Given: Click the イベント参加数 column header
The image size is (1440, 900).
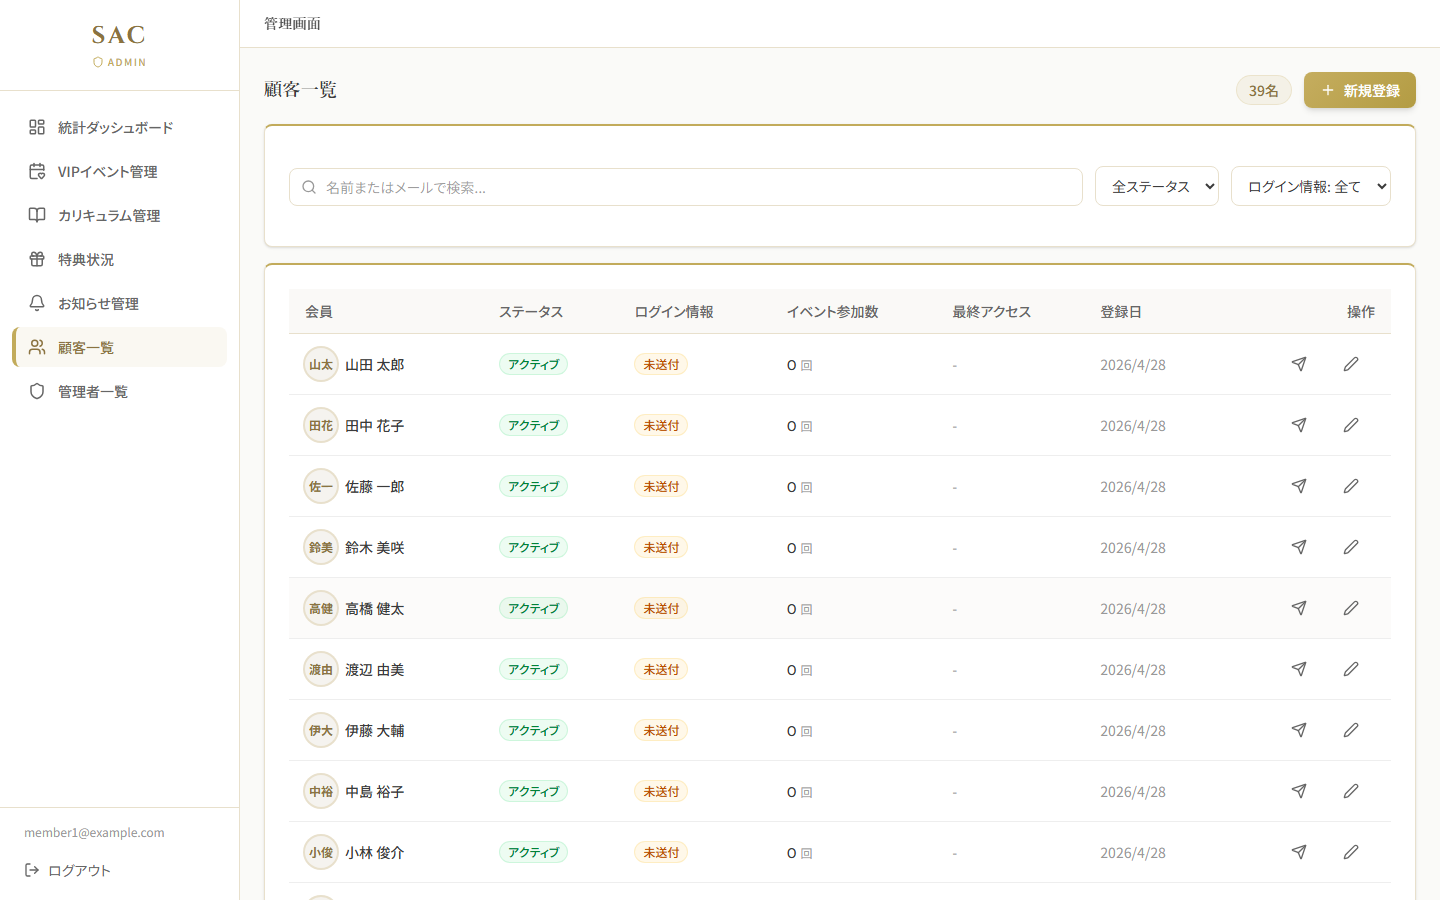Looking at the screenshot, I should pyautogui.click(x=832, y=312).
